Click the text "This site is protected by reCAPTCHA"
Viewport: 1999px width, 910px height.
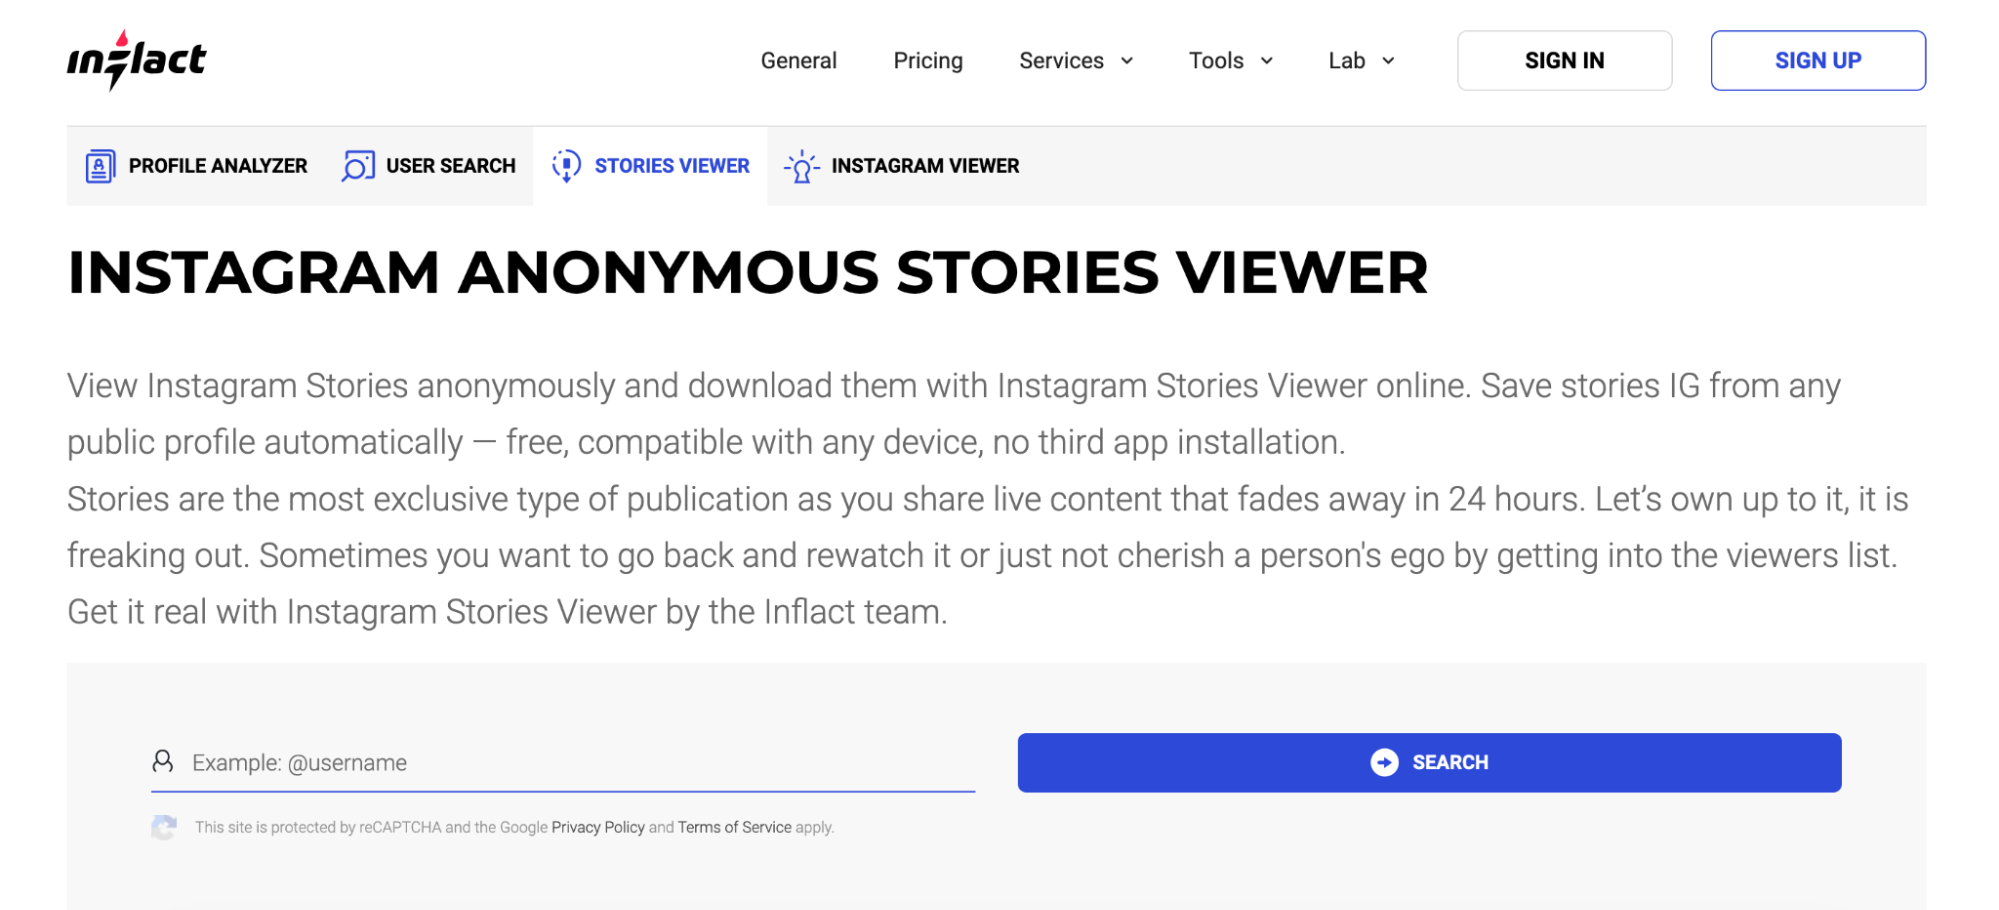click(318, 827)
